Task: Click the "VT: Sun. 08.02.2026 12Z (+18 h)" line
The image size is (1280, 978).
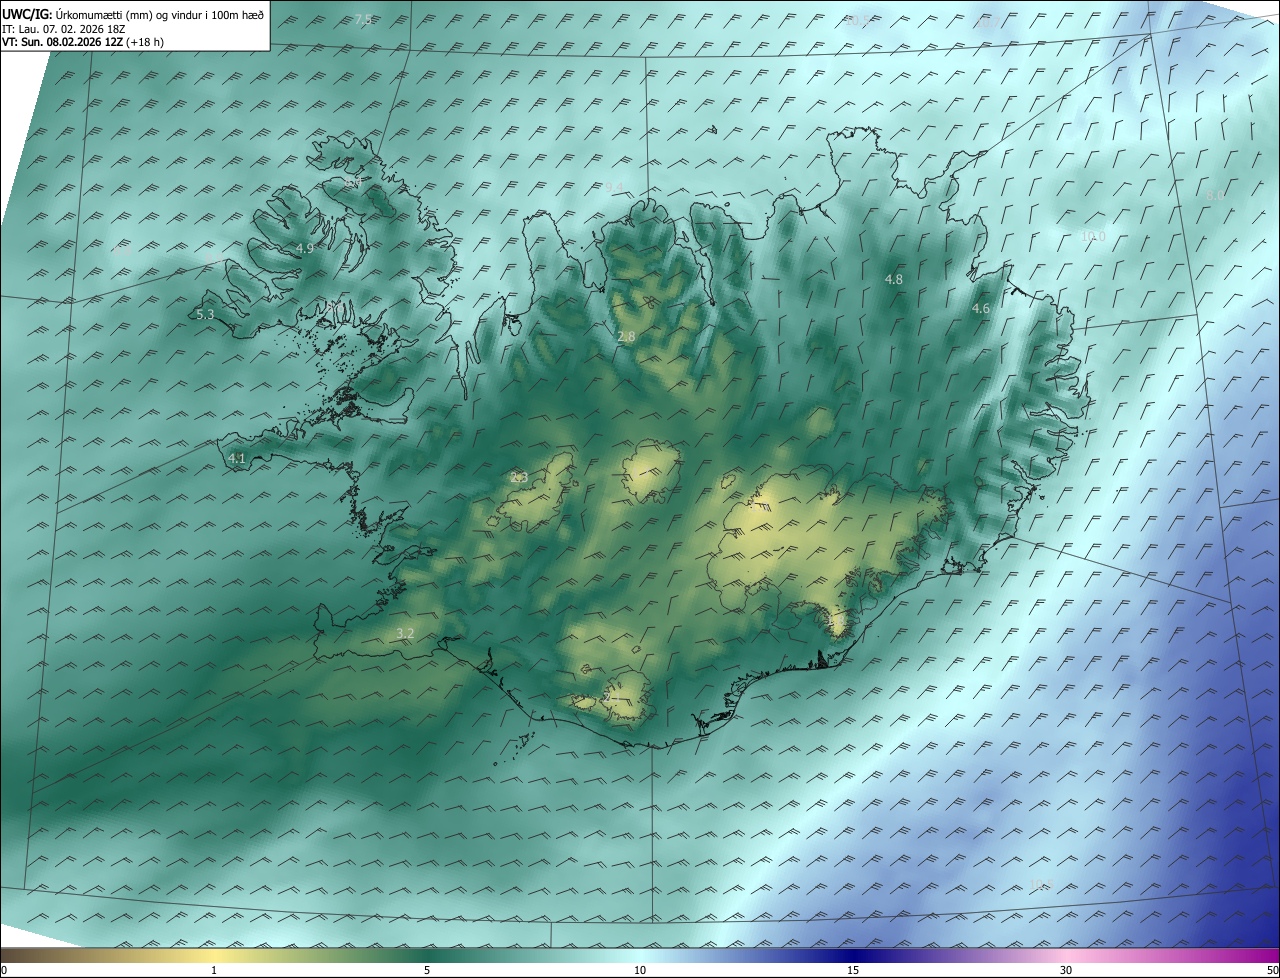Action: (83, 42)
